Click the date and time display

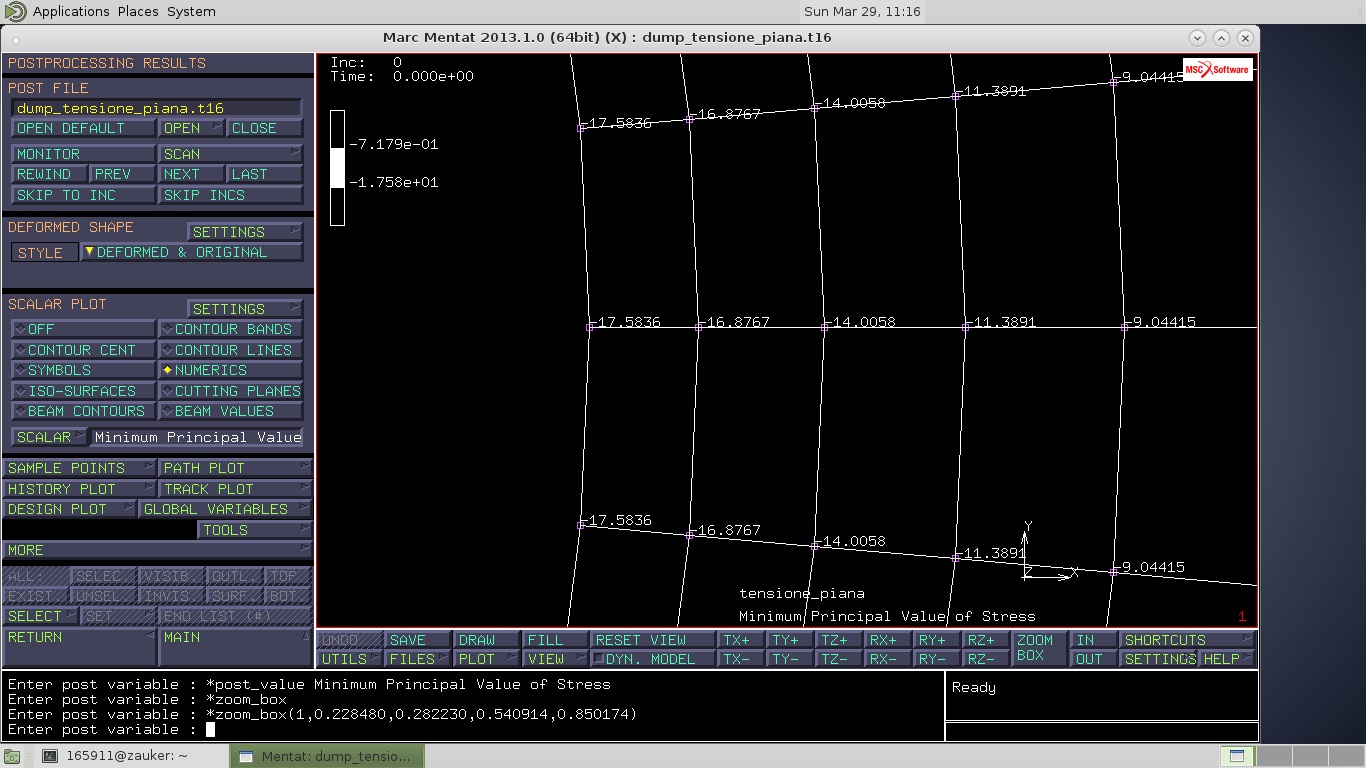[x=862, y=11]
